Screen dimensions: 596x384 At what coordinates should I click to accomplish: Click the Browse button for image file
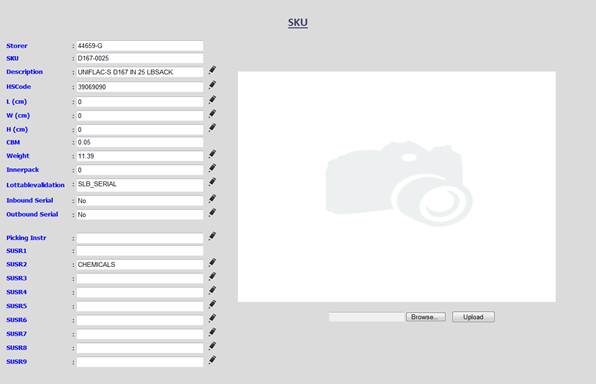(x=426, y=317)
